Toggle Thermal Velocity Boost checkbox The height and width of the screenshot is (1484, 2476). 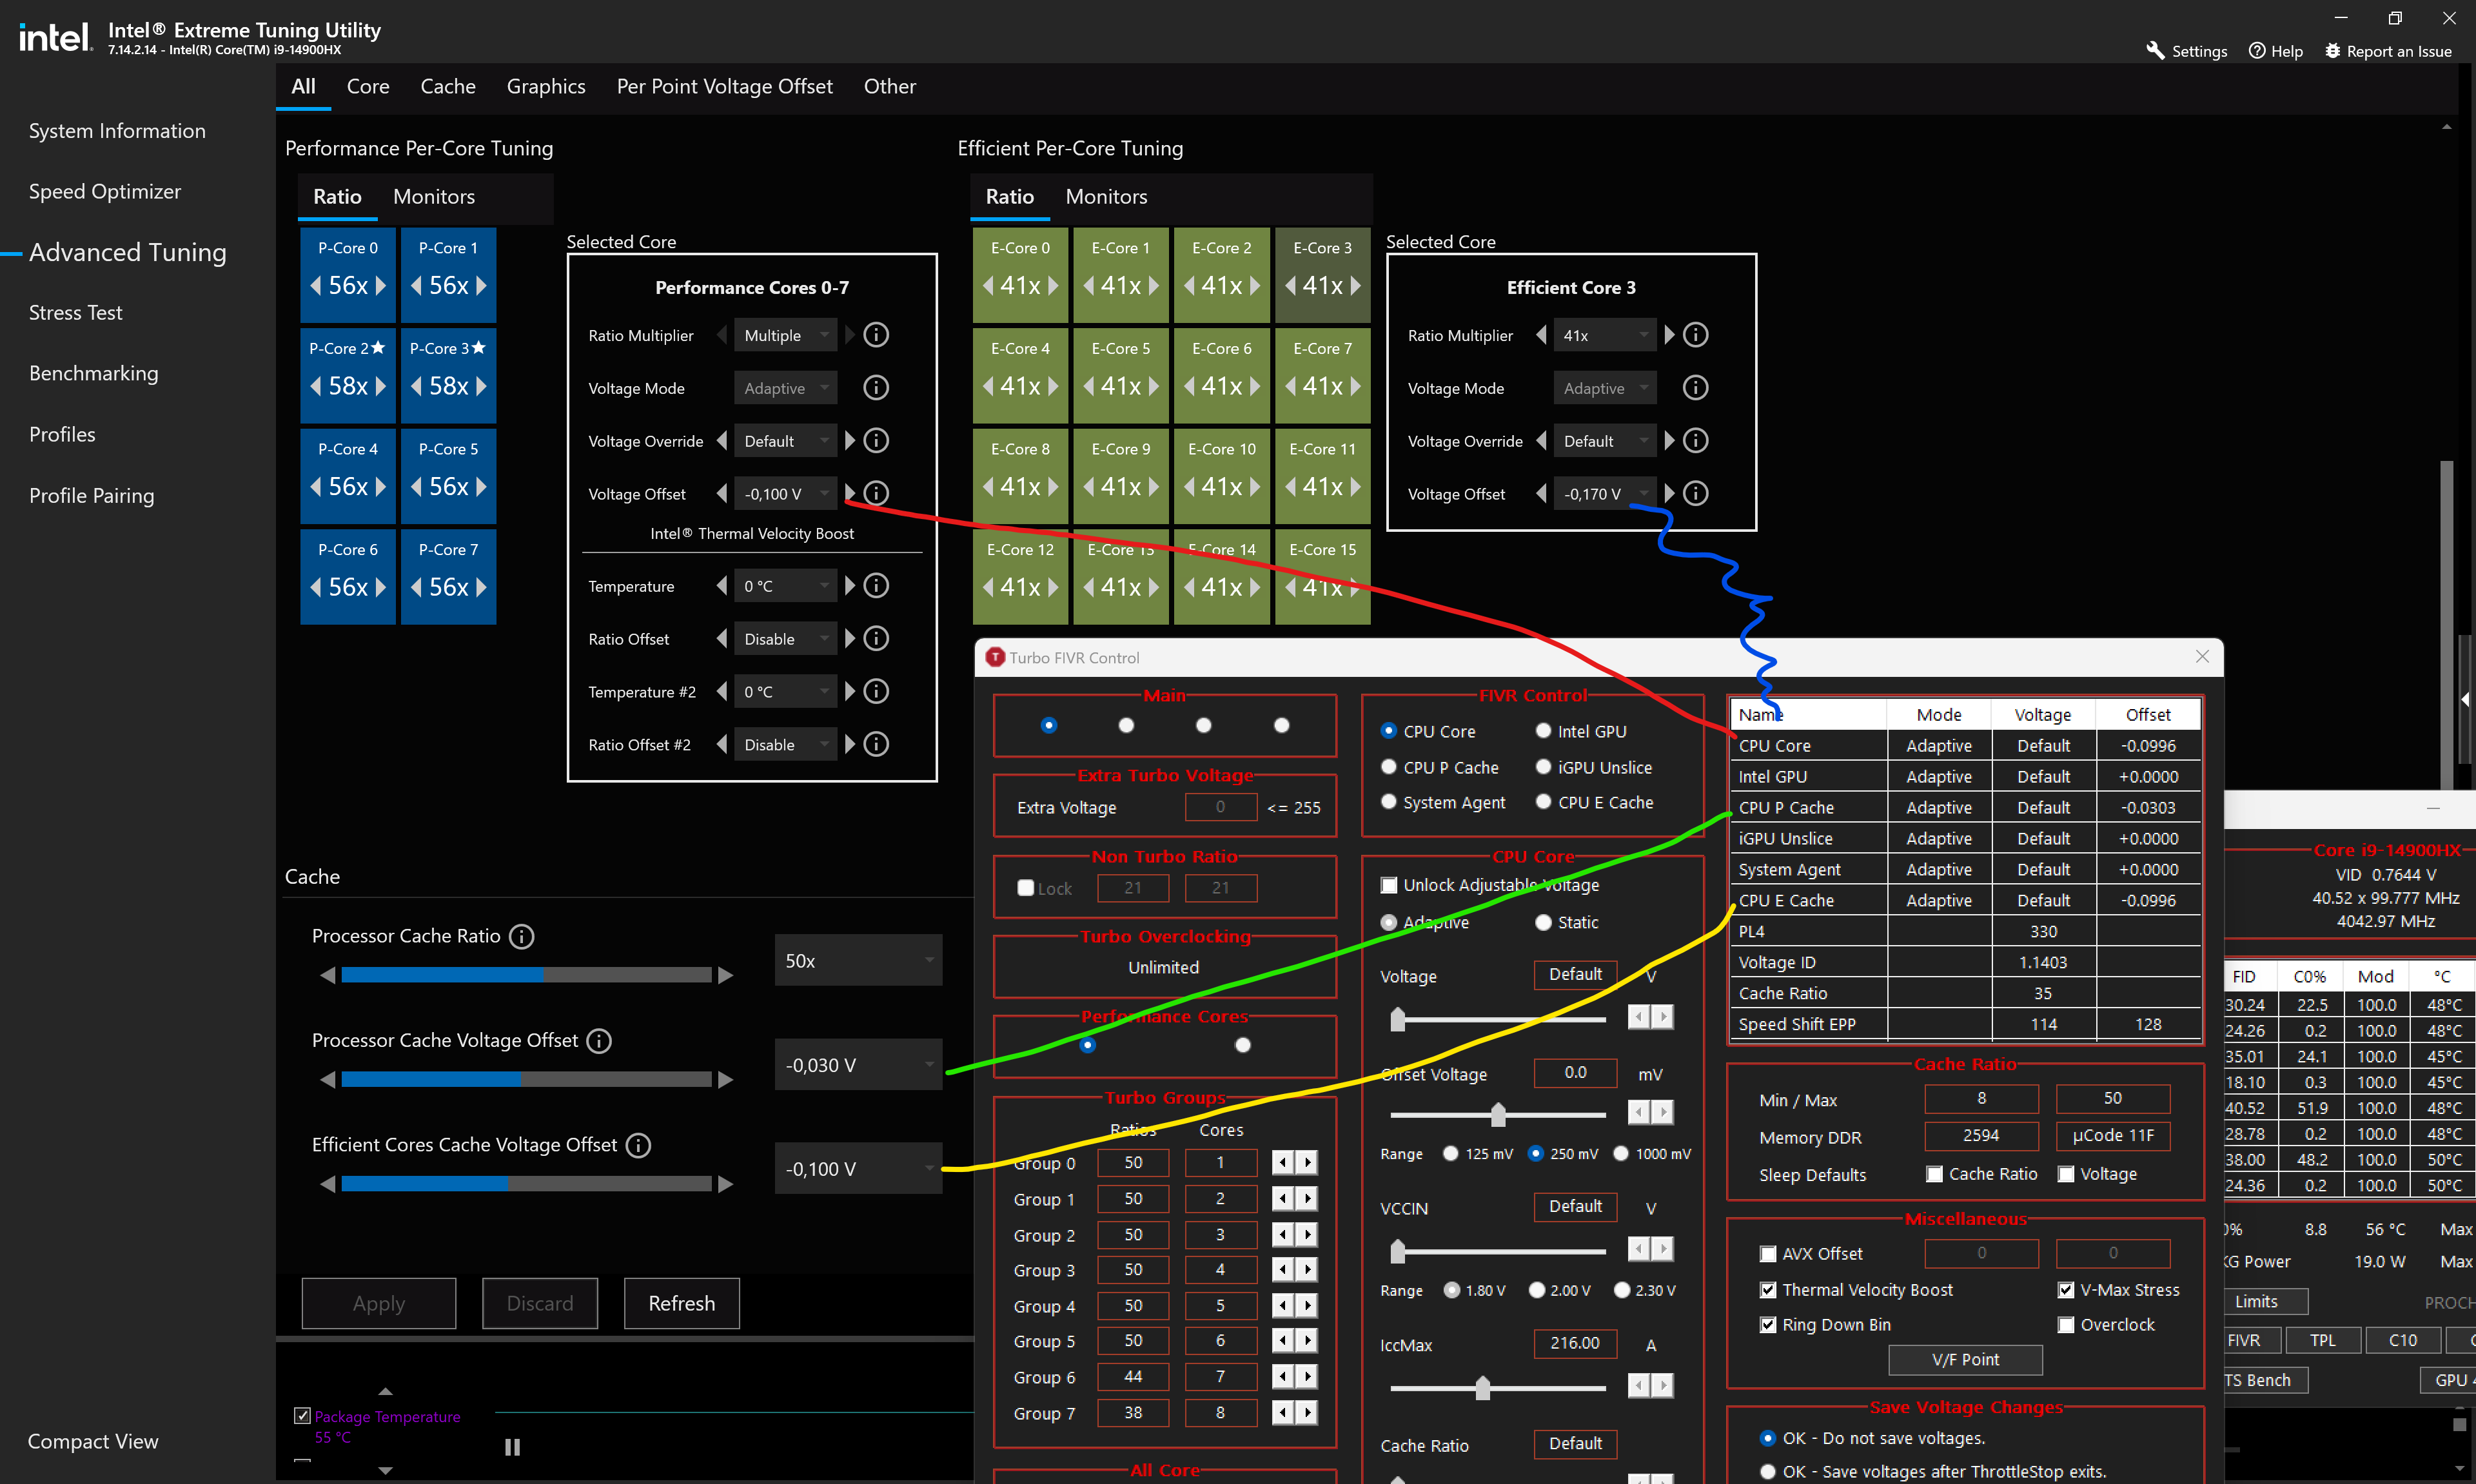click(1768, 1290)
